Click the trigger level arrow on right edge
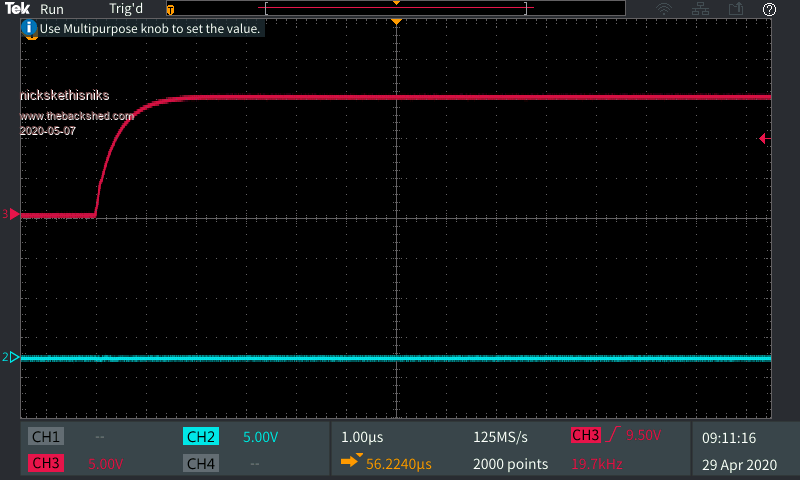The image size is (800, 480). pyautogui.click(x=764, y=138)
